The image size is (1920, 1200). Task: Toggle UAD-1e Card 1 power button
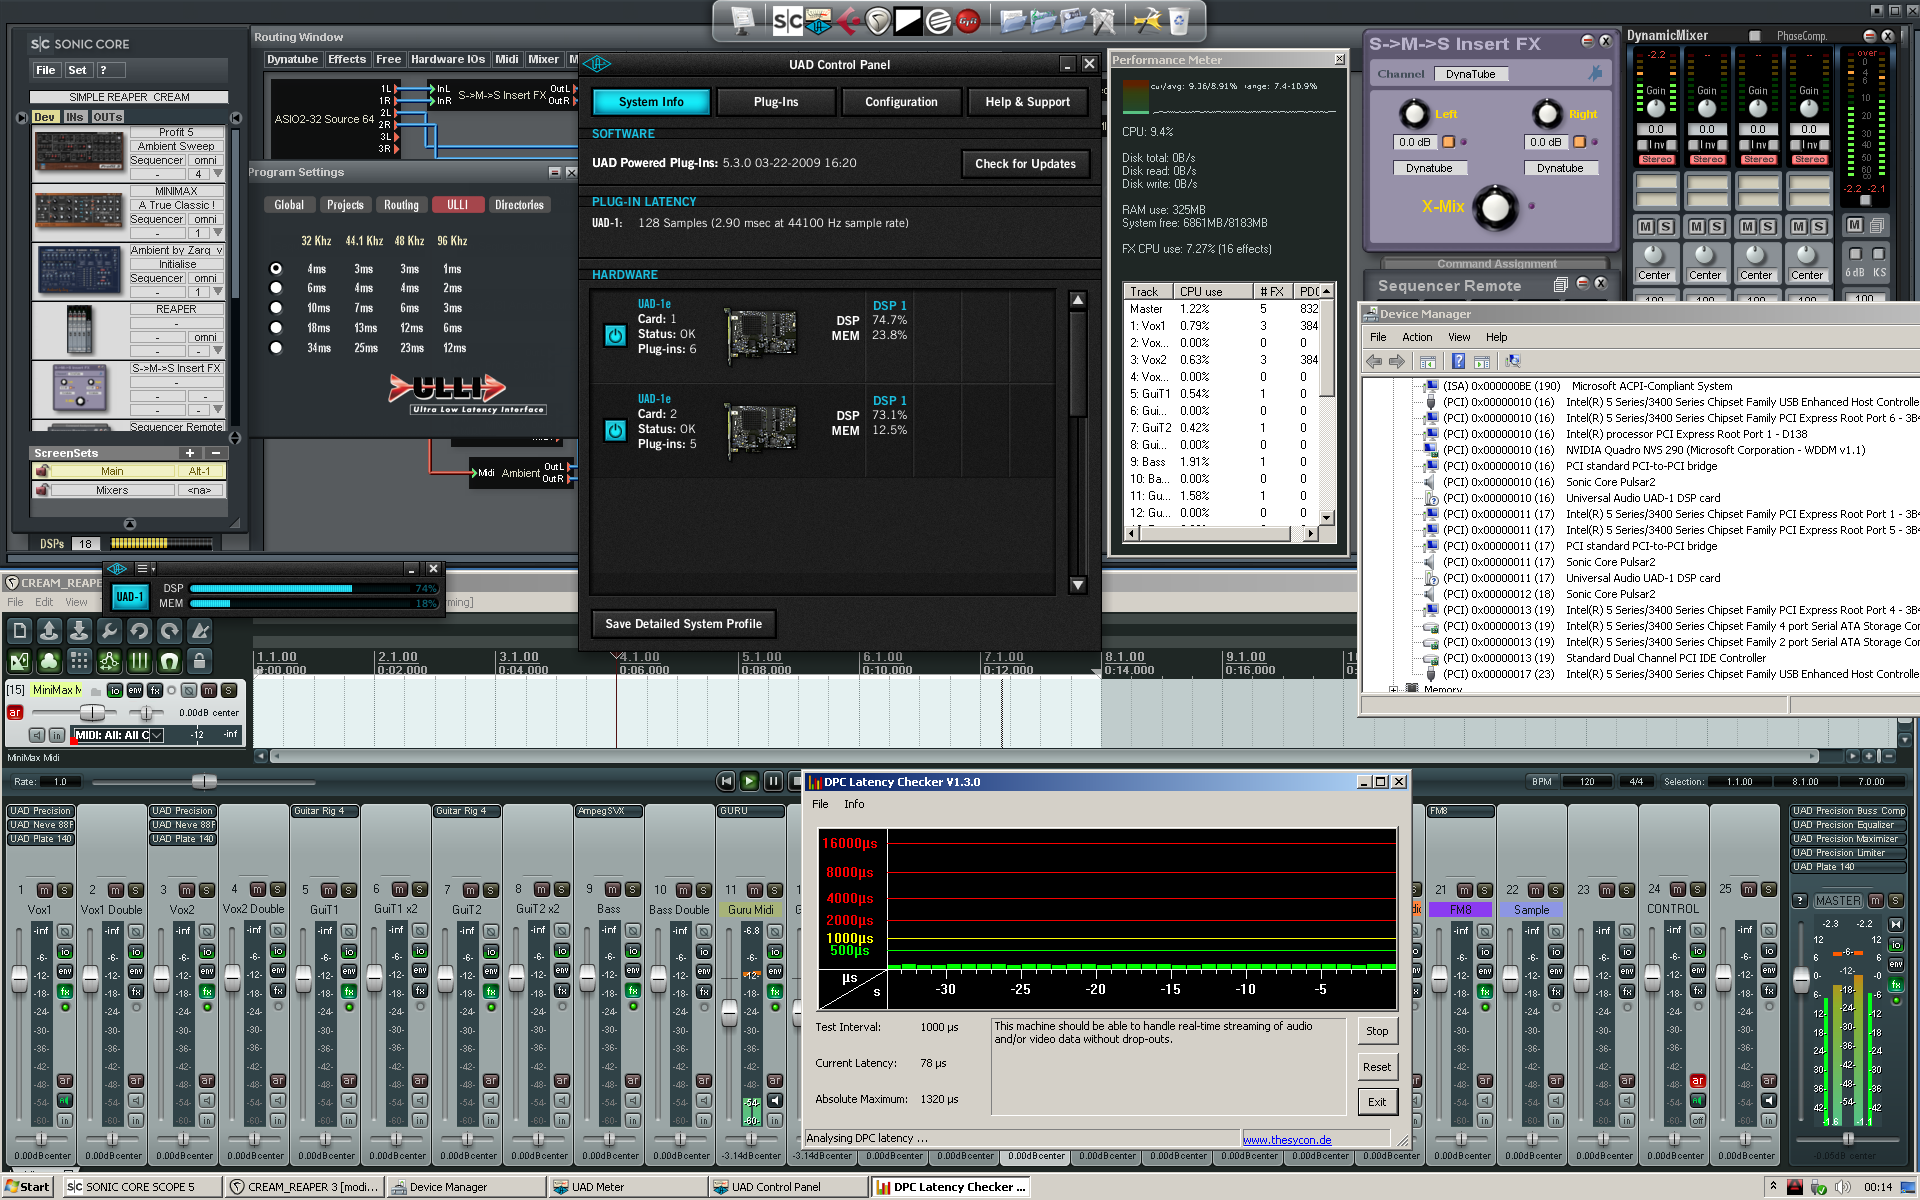coord(615,336)
